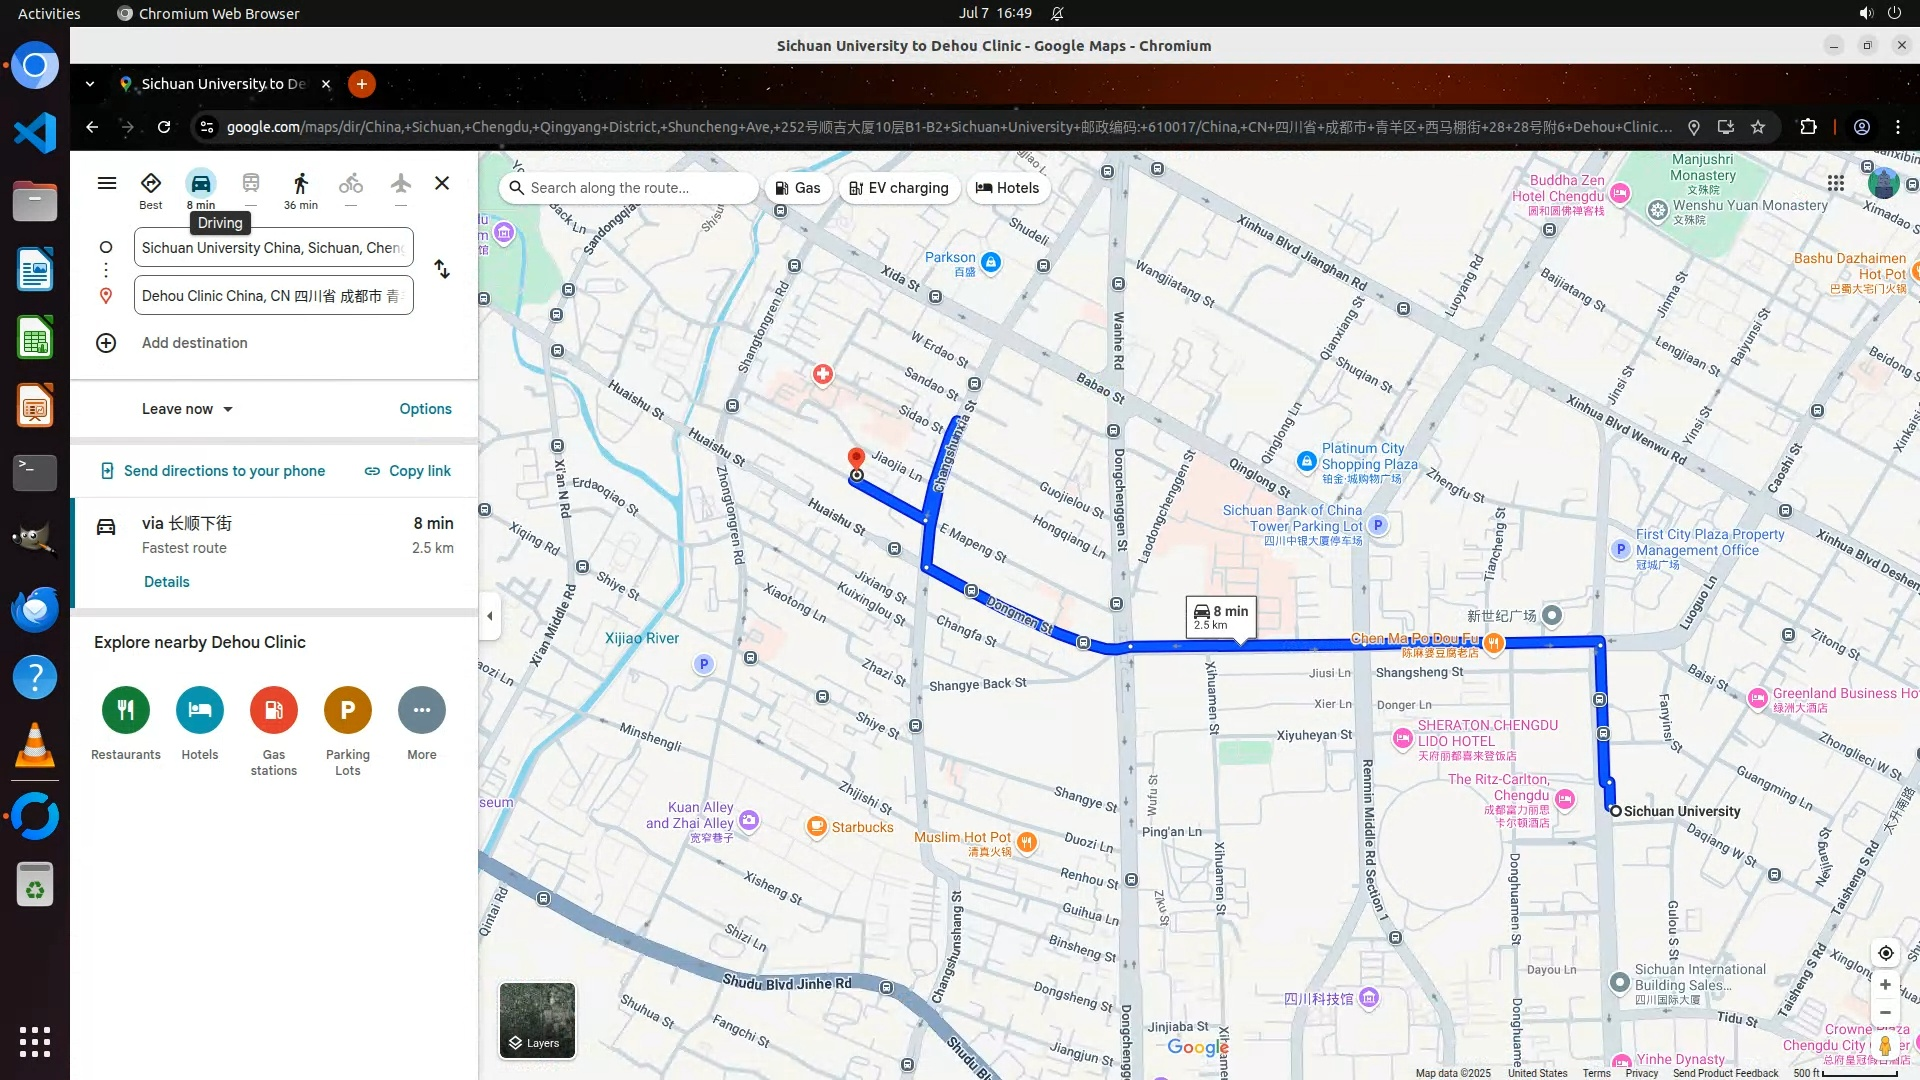Open the Layers map thumbnail

click(x=537, y=1020)
